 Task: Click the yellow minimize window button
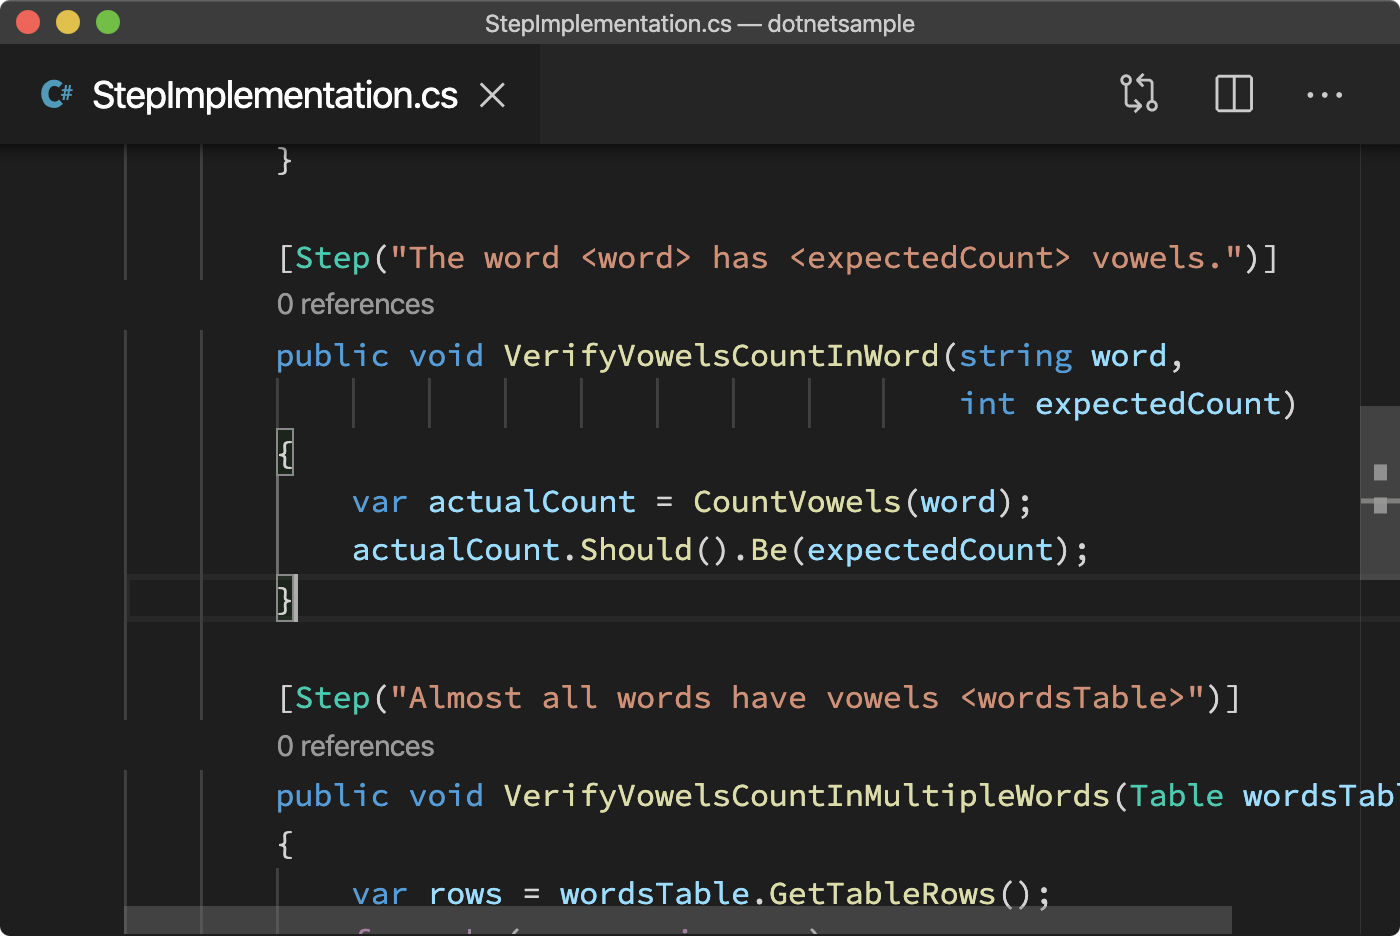pyautogui.click(x=68, y=22)
